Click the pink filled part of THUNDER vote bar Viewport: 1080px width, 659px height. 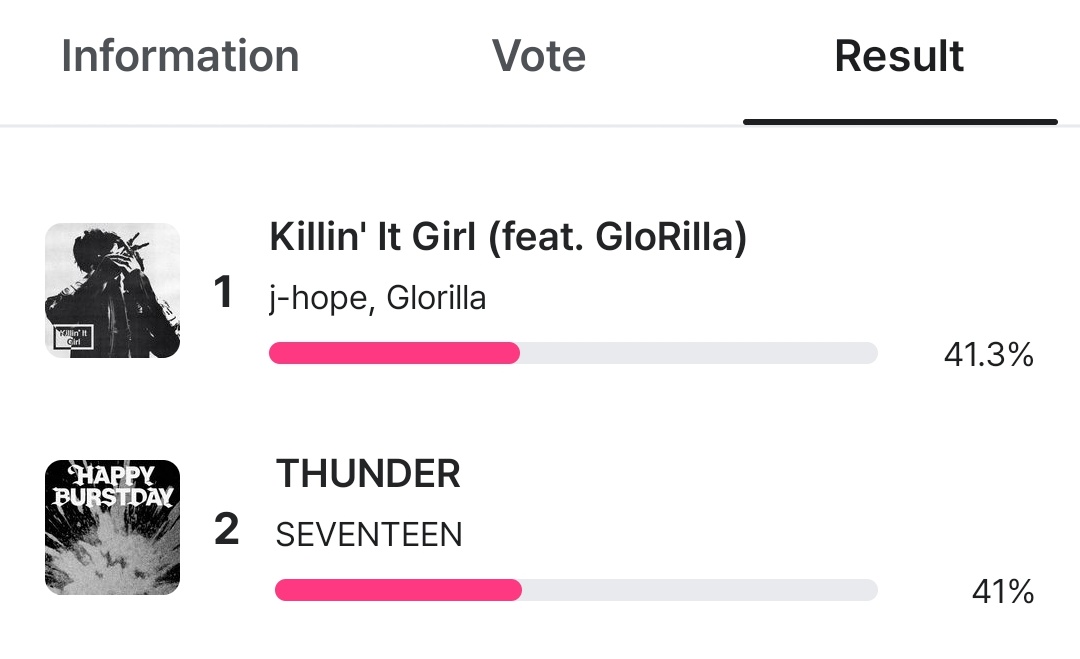[x=398, y=590]
